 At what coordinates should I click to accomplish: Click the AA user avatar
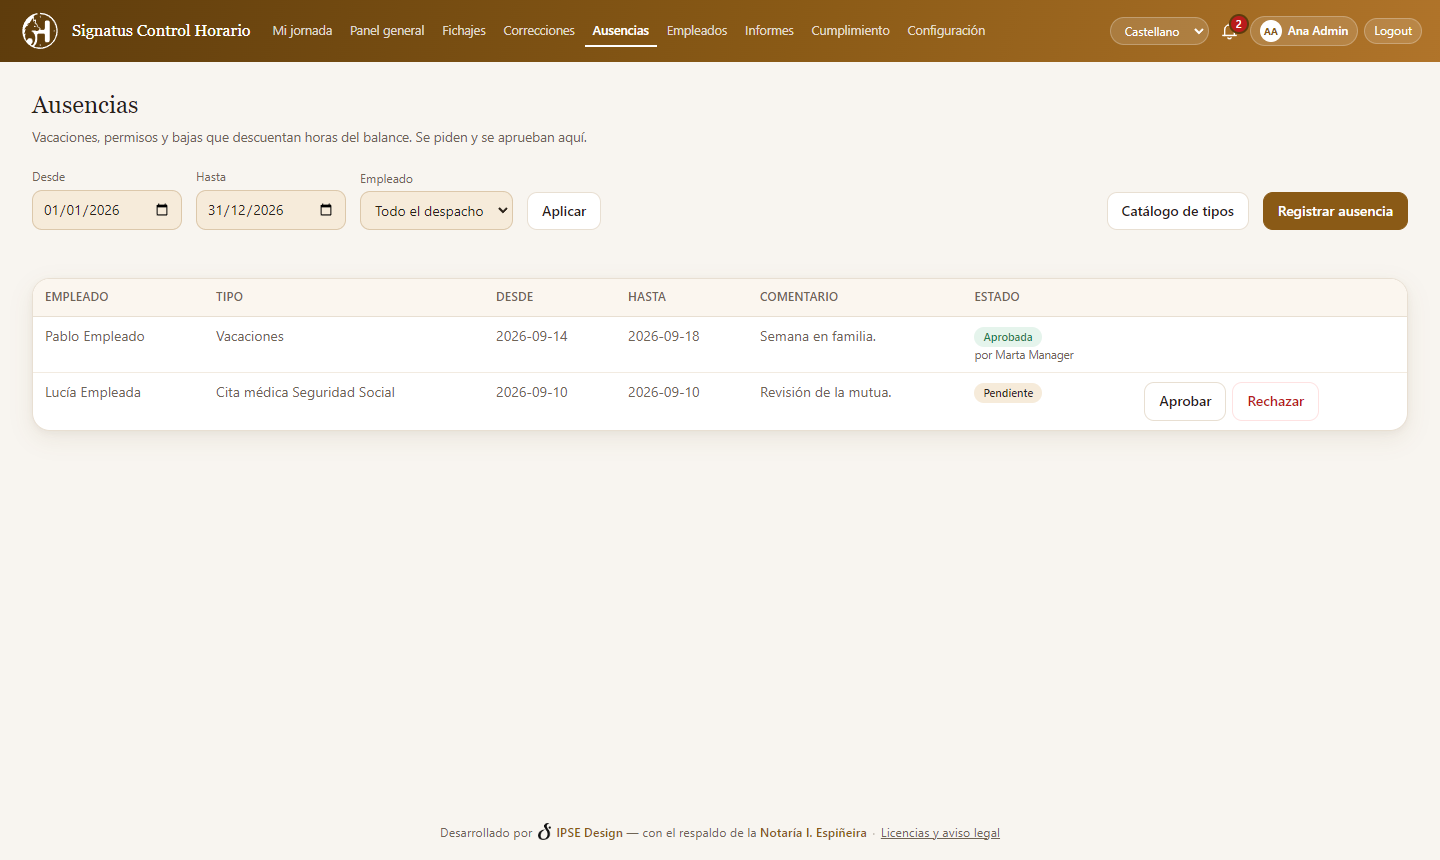[1270, 31]
